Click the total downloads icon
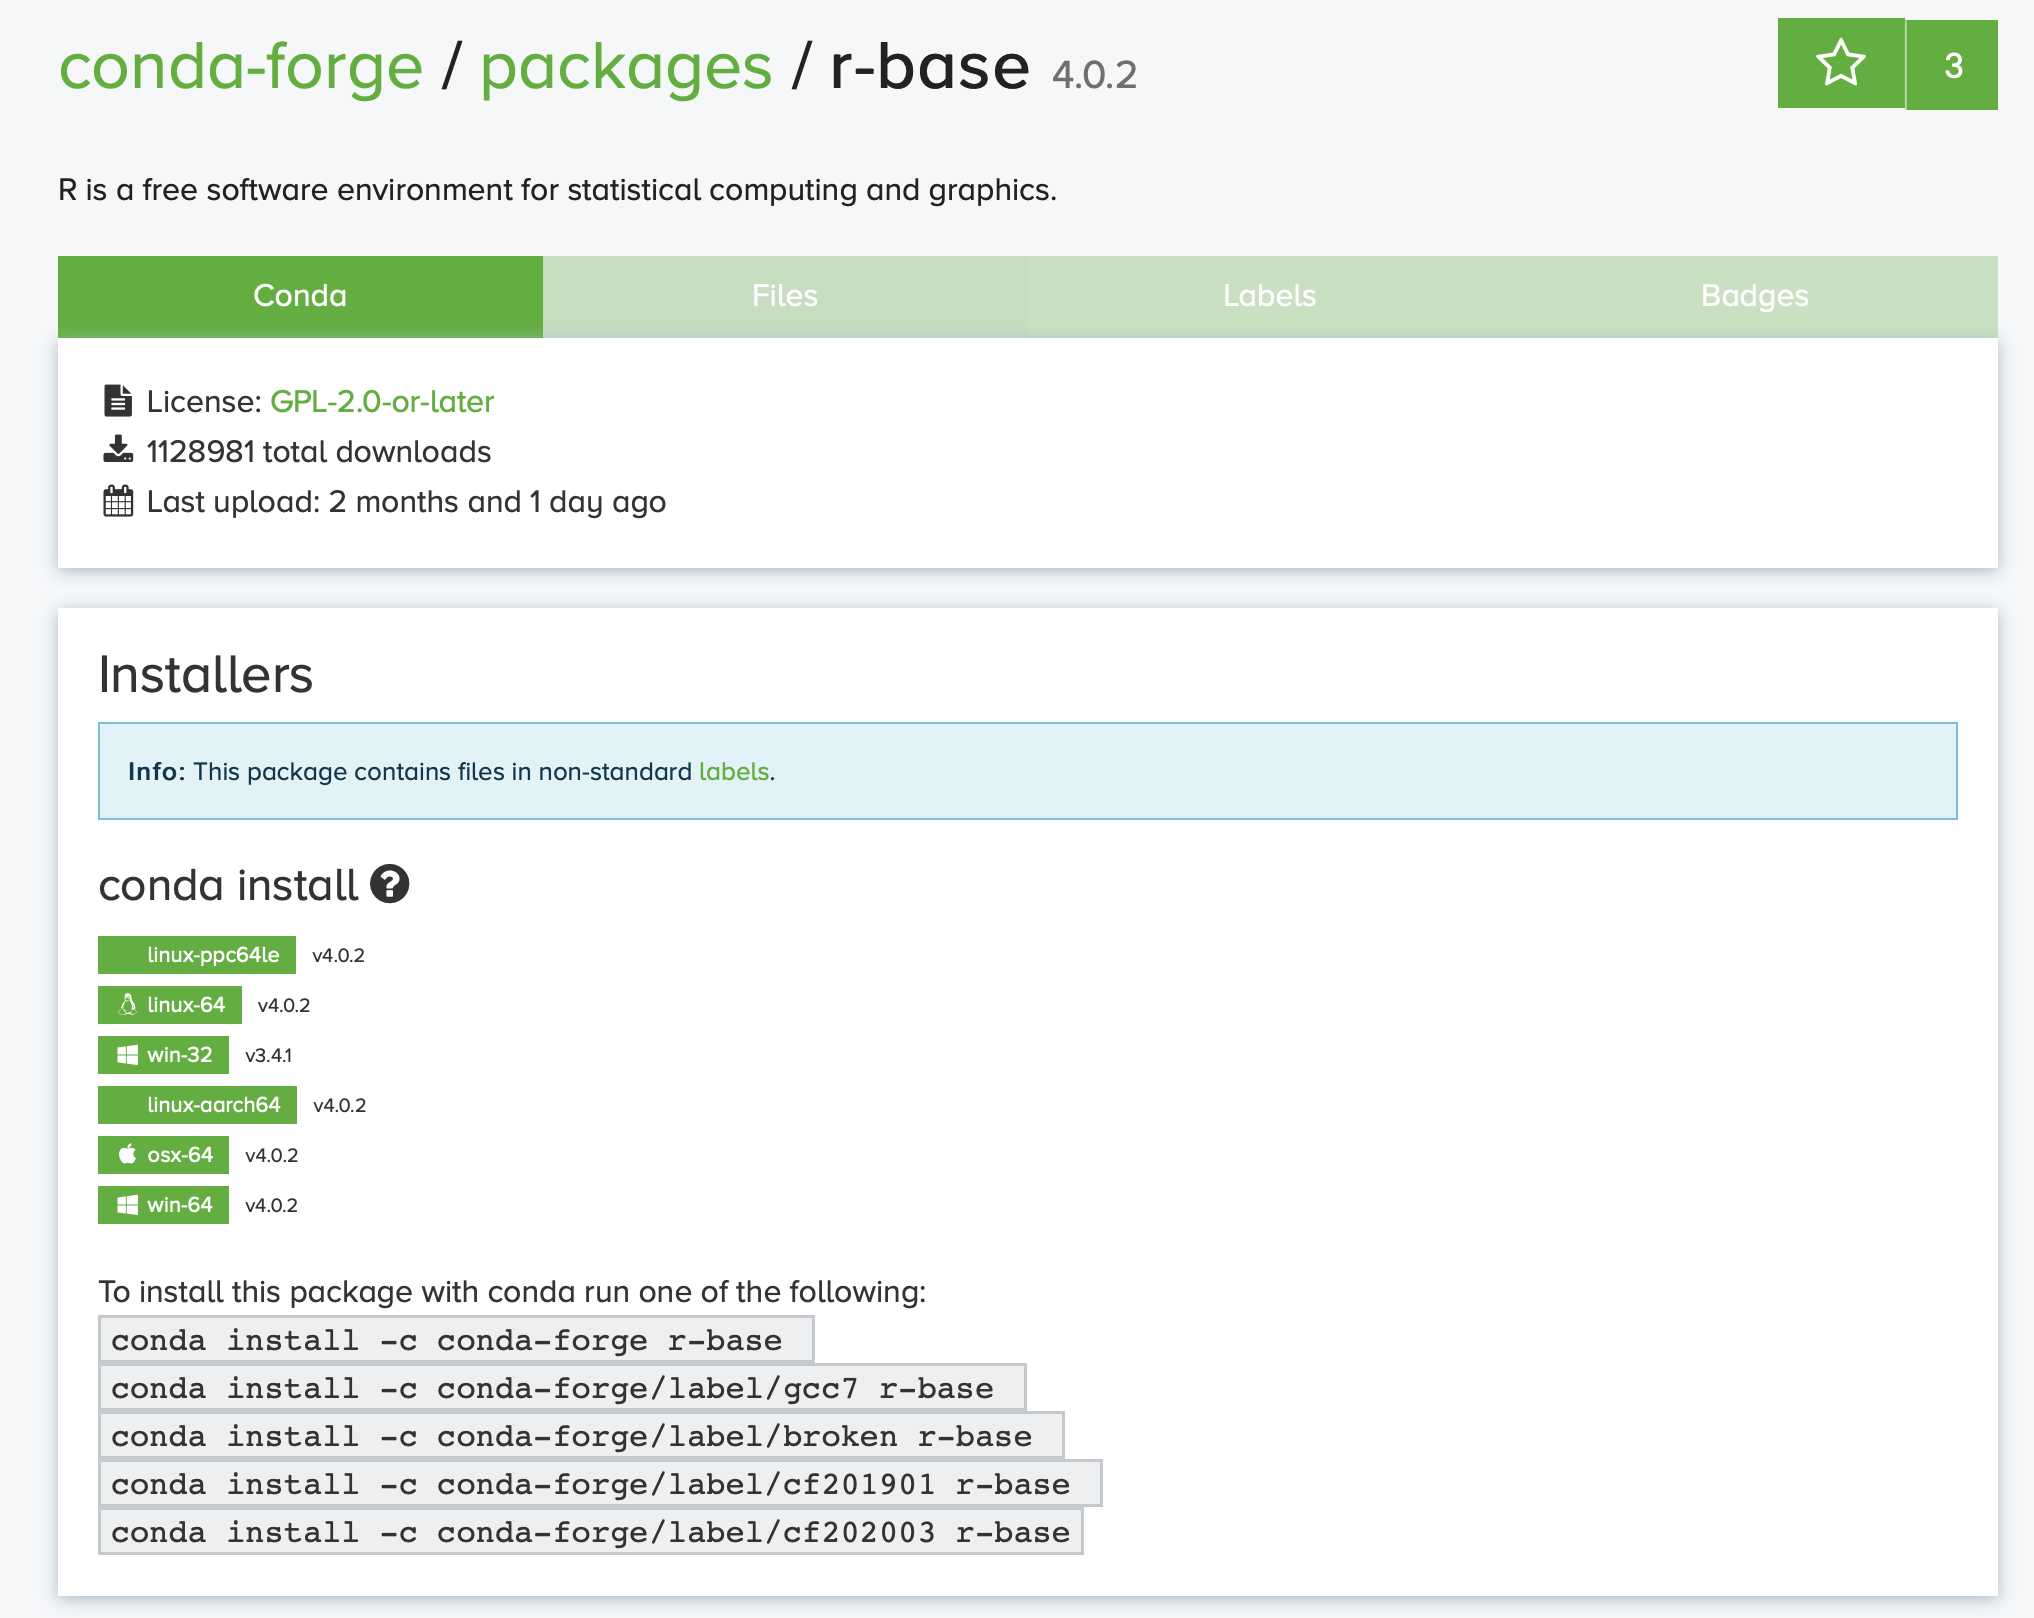The width and height of the screenshot is (2034, 1618). point(118,450)
